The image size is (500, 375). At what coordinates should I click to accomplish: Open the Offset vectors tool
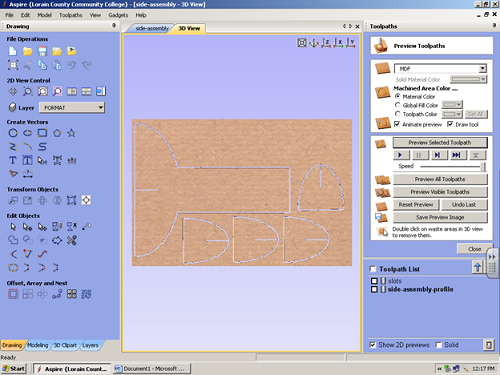click(13, 294)
